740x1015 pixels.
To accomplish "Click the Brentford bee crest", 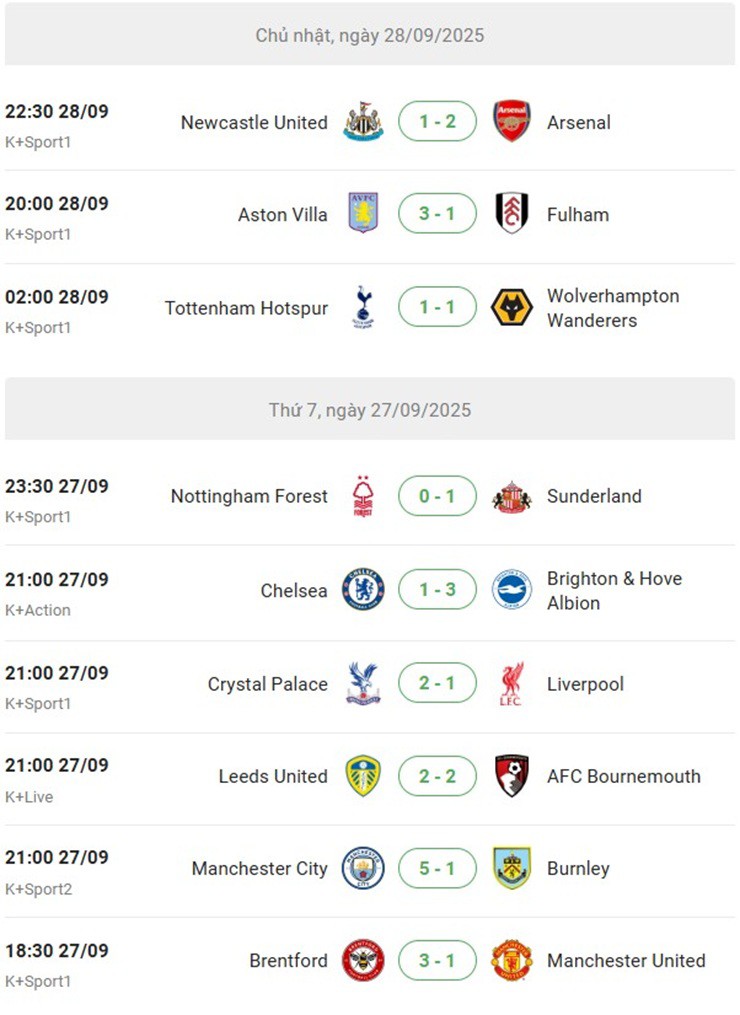I will coord(362,960).
